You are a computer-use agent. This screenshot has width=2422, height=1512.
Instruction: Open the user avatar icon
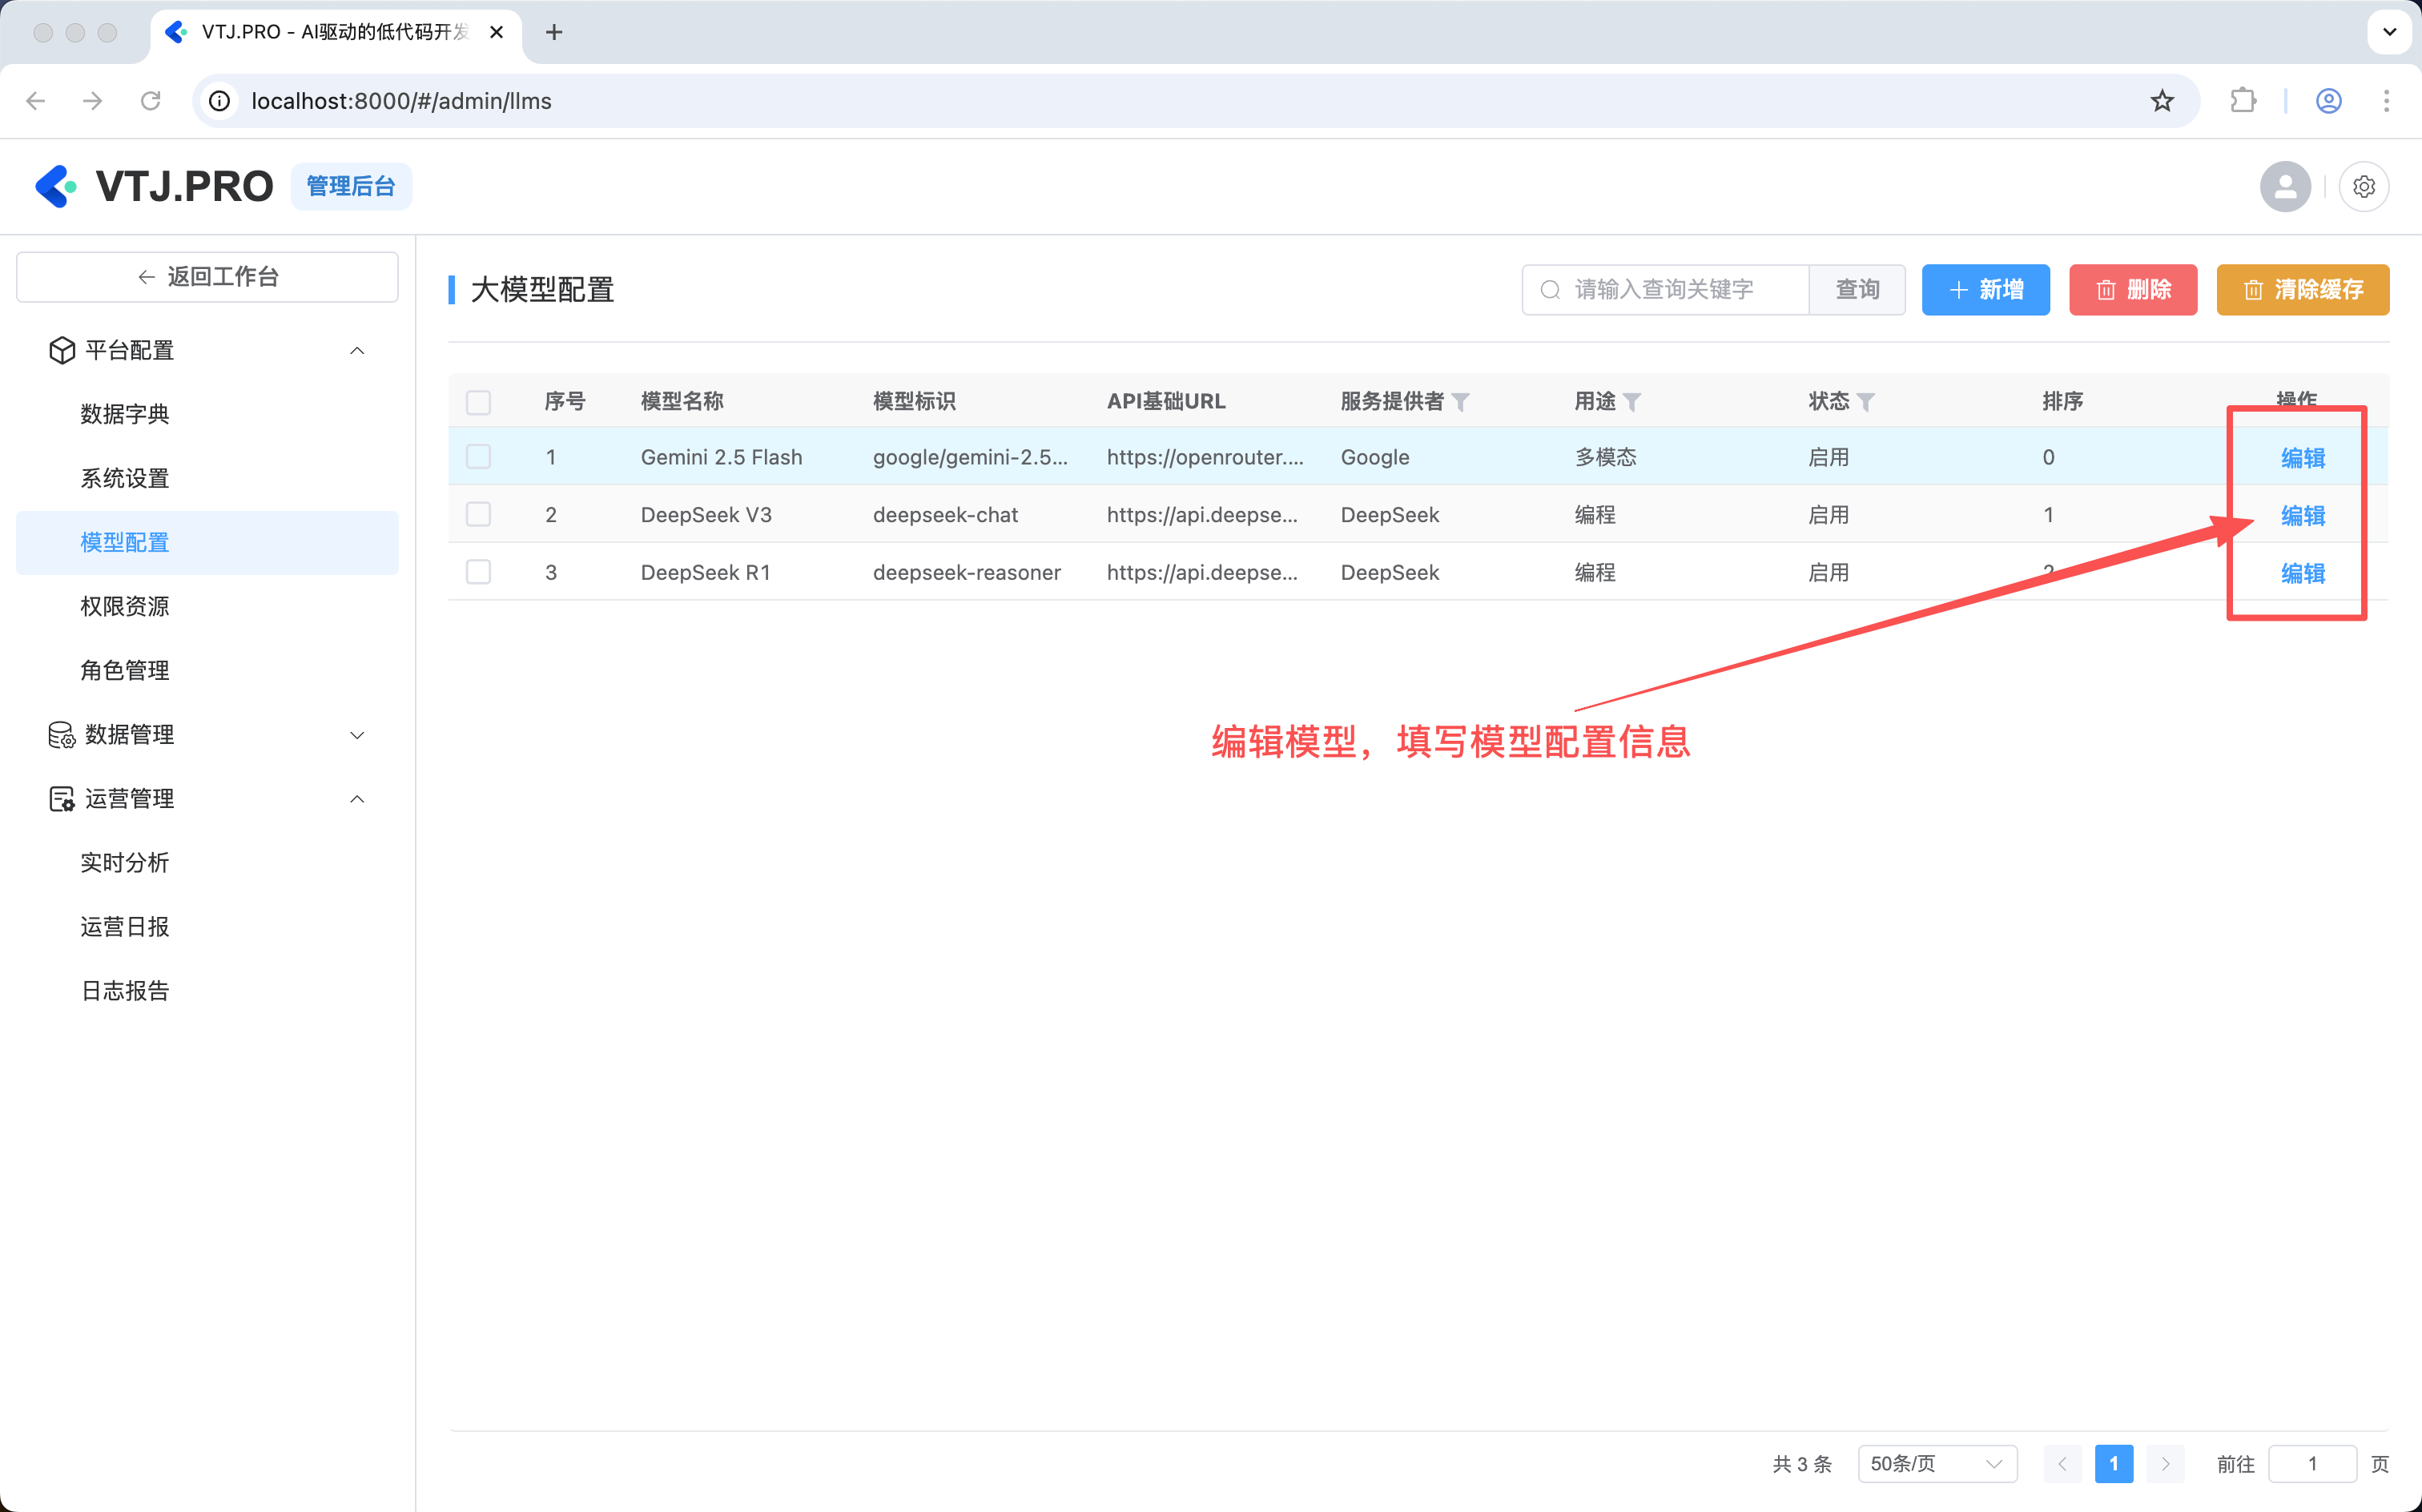[x=2285, y=187]
